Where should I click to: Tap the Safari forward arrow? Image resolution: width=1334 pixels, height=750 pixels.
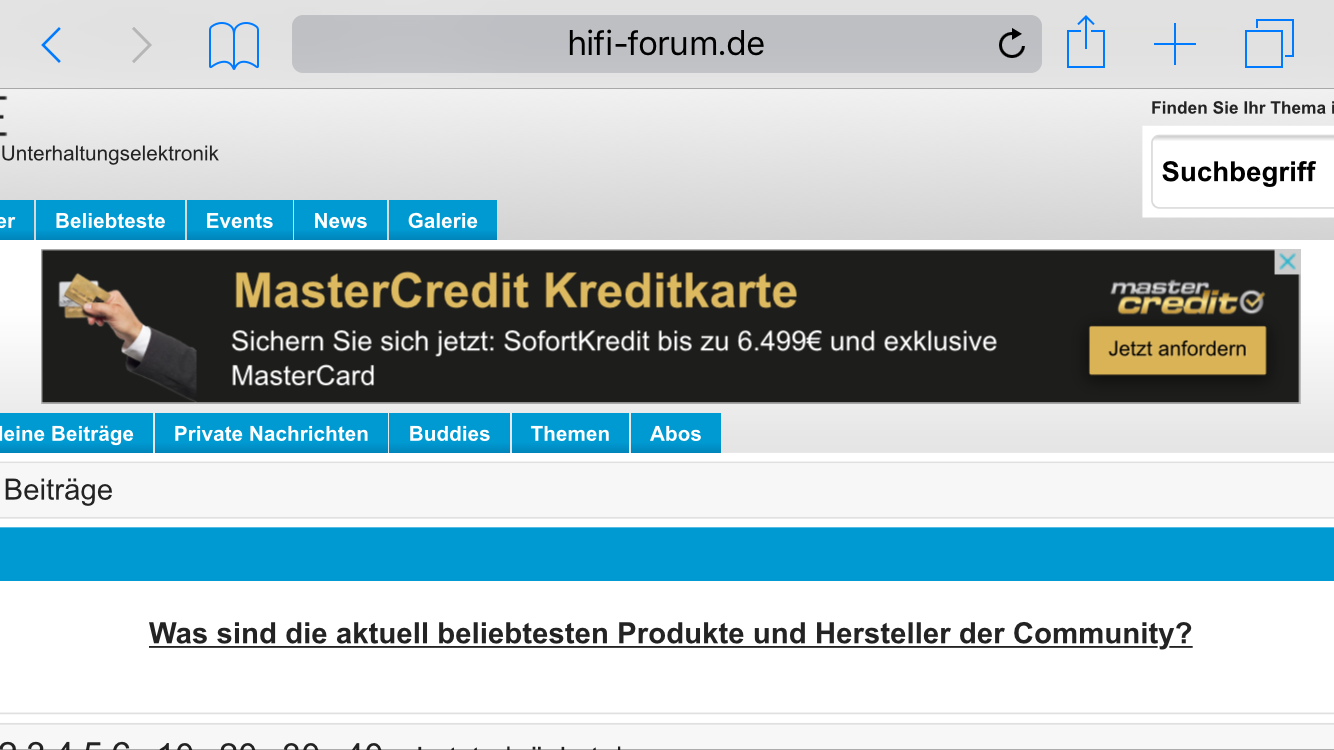point(142,45)
